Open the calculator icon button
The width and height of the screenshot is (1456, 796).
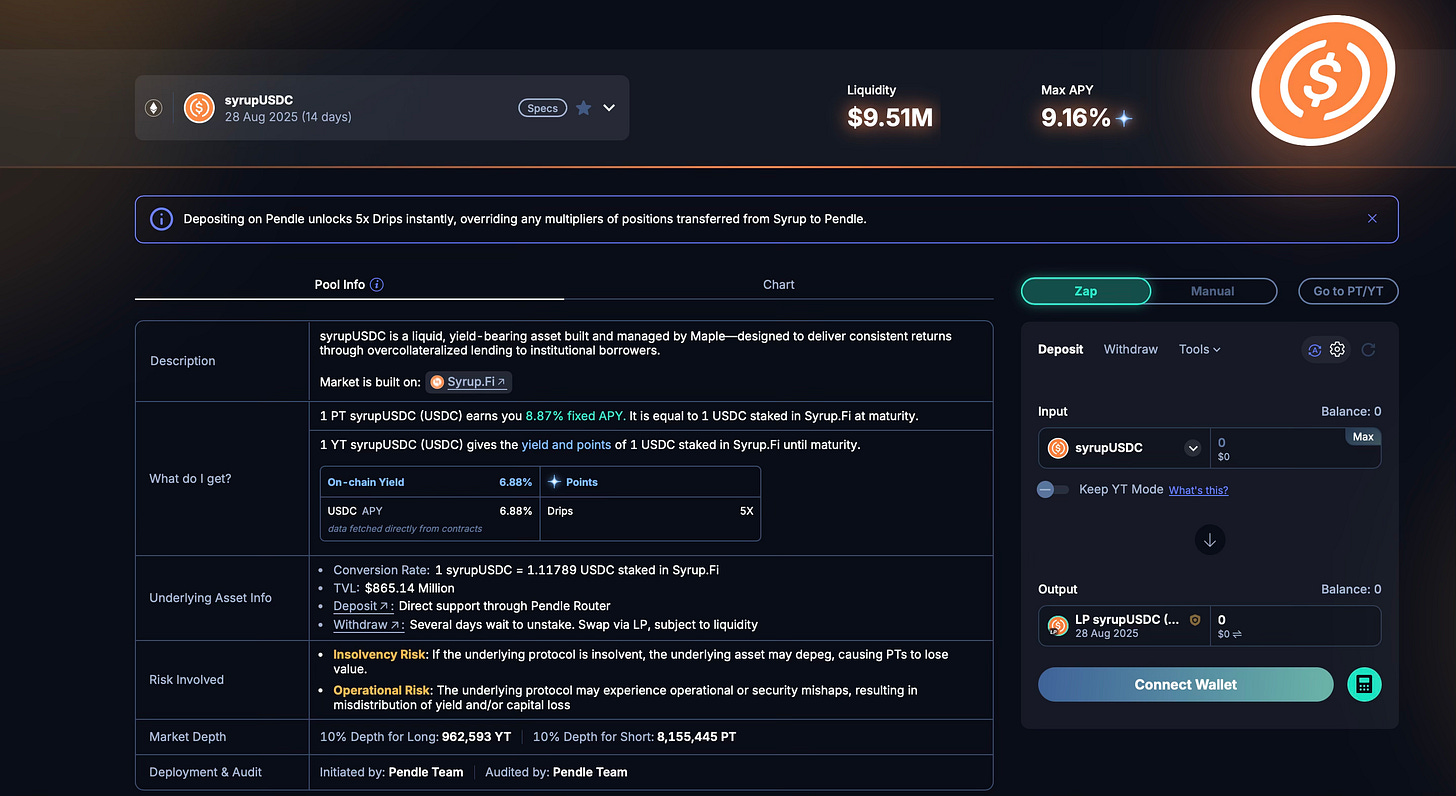point(1364,685)
